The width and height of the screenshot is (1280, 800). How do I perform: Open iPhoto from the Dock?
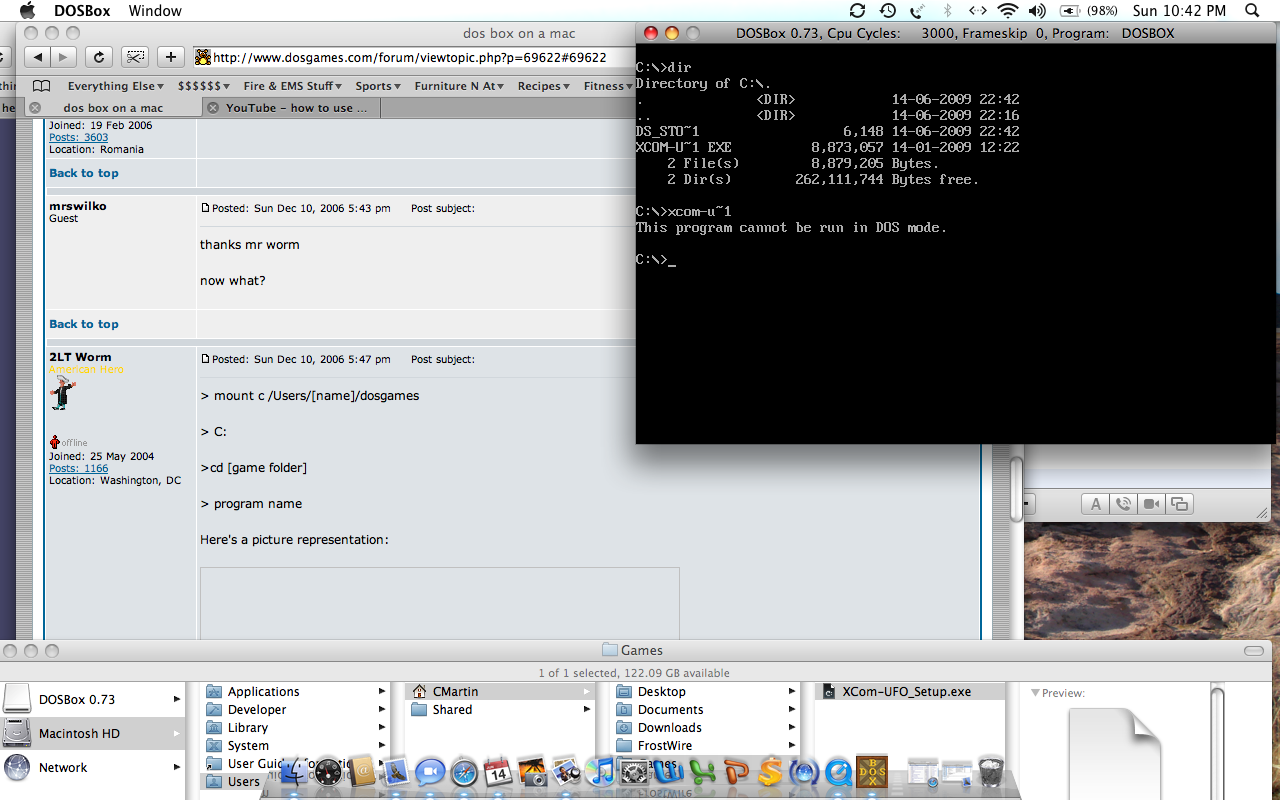(532, 771)
